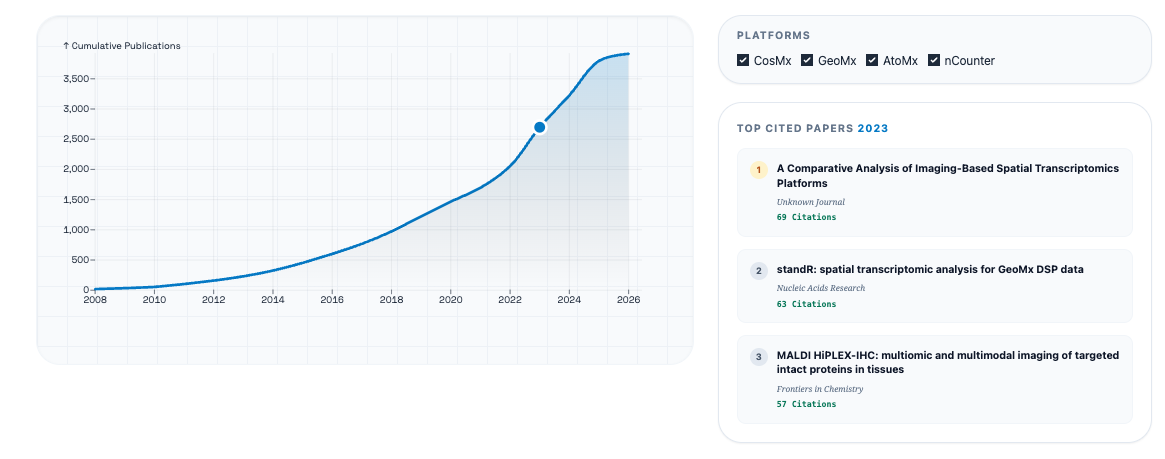
Task: Toggle the nCounter platform checkbox
Action: pos(935,60)
